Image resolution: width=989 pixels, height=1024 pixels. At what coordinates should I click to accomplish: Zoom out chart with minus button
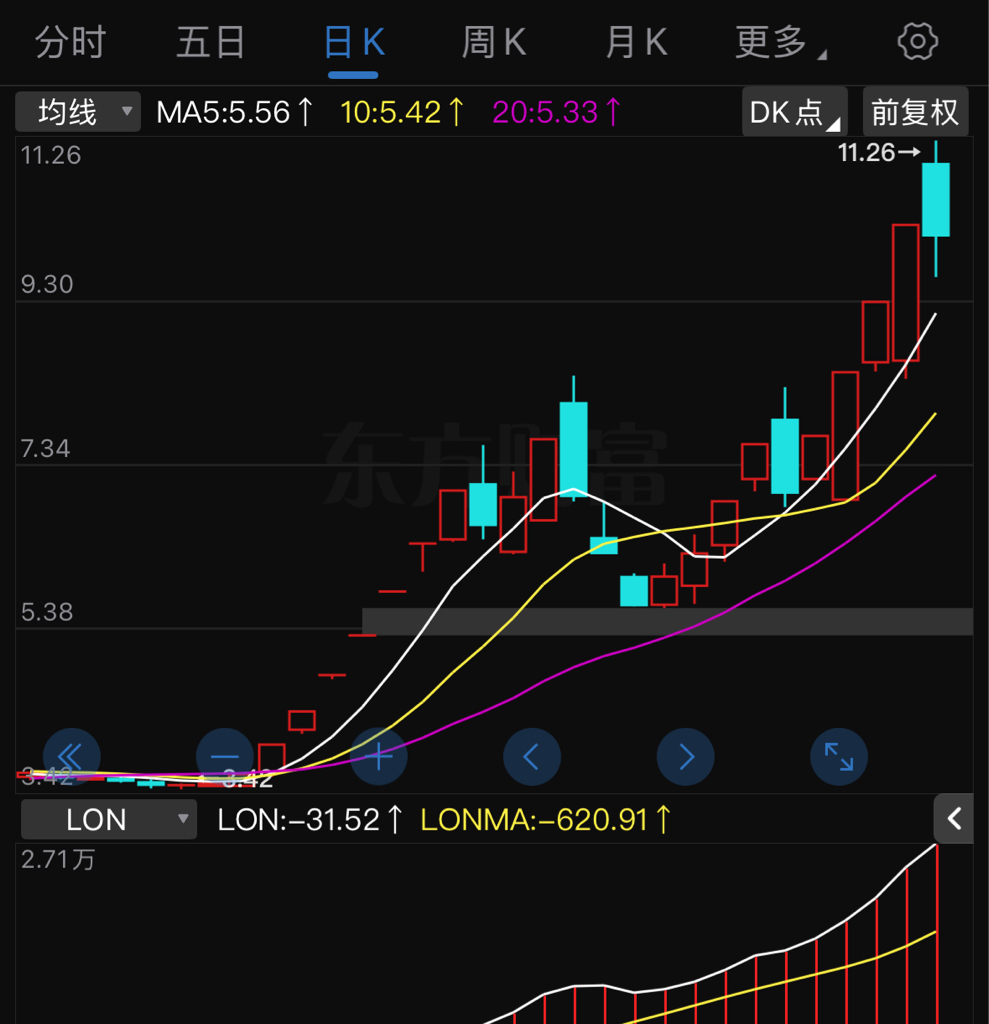[225, 757]
